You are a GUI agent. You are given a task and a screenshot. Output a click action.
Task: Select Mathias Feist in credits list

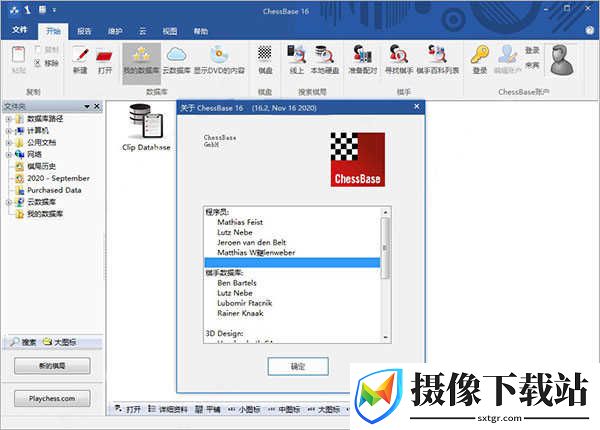(240, 222)
